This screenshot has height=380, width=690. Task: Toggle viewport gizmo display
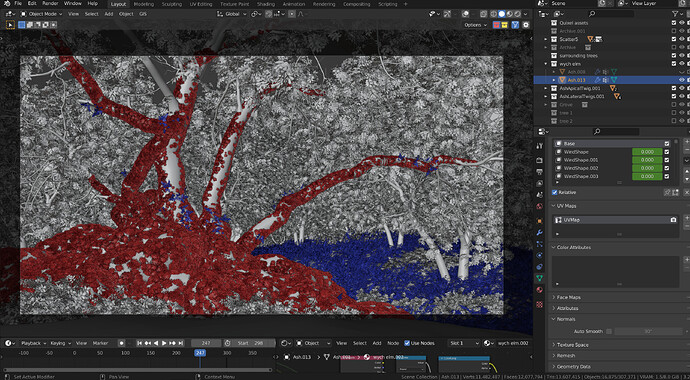coord(448,14)
